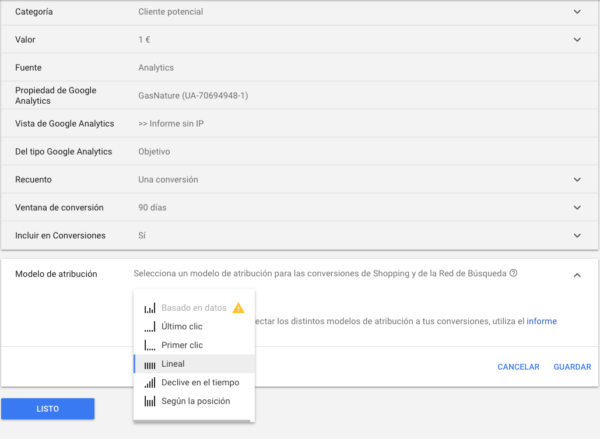Click the Selecciona un modelo de atribución text

[x=320, y=274]
